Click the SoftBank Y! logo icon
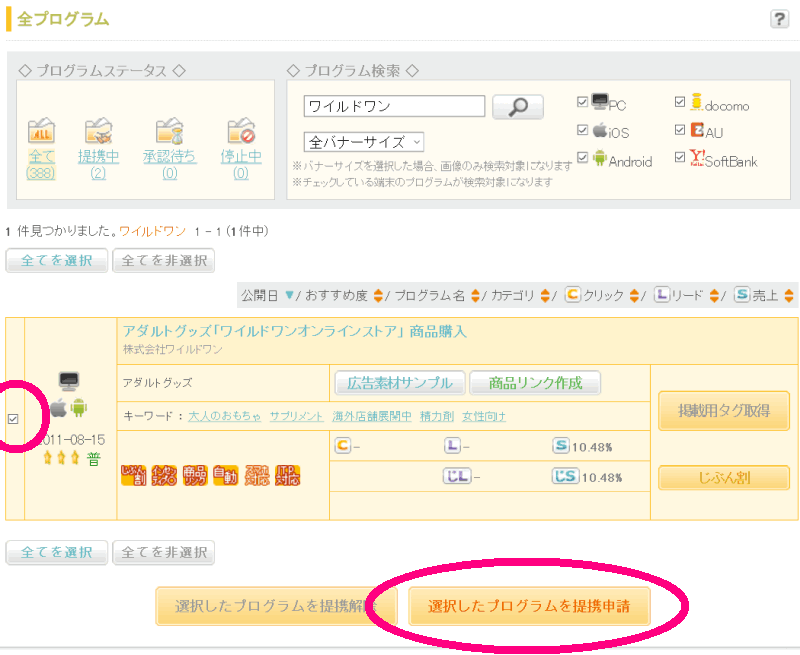 click(x=697, y=157)
